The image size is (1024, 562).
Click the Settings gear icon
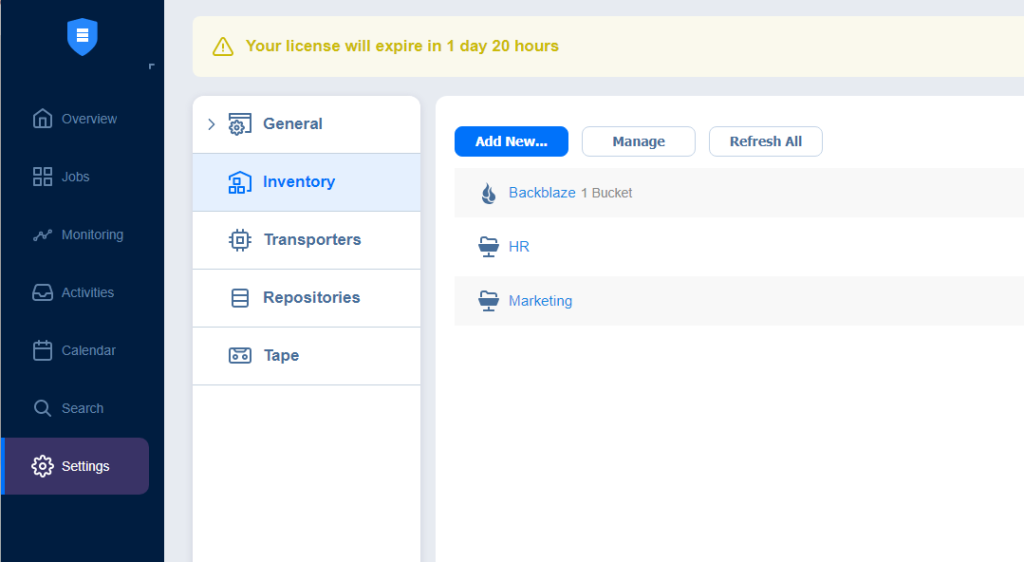[42, 466]
